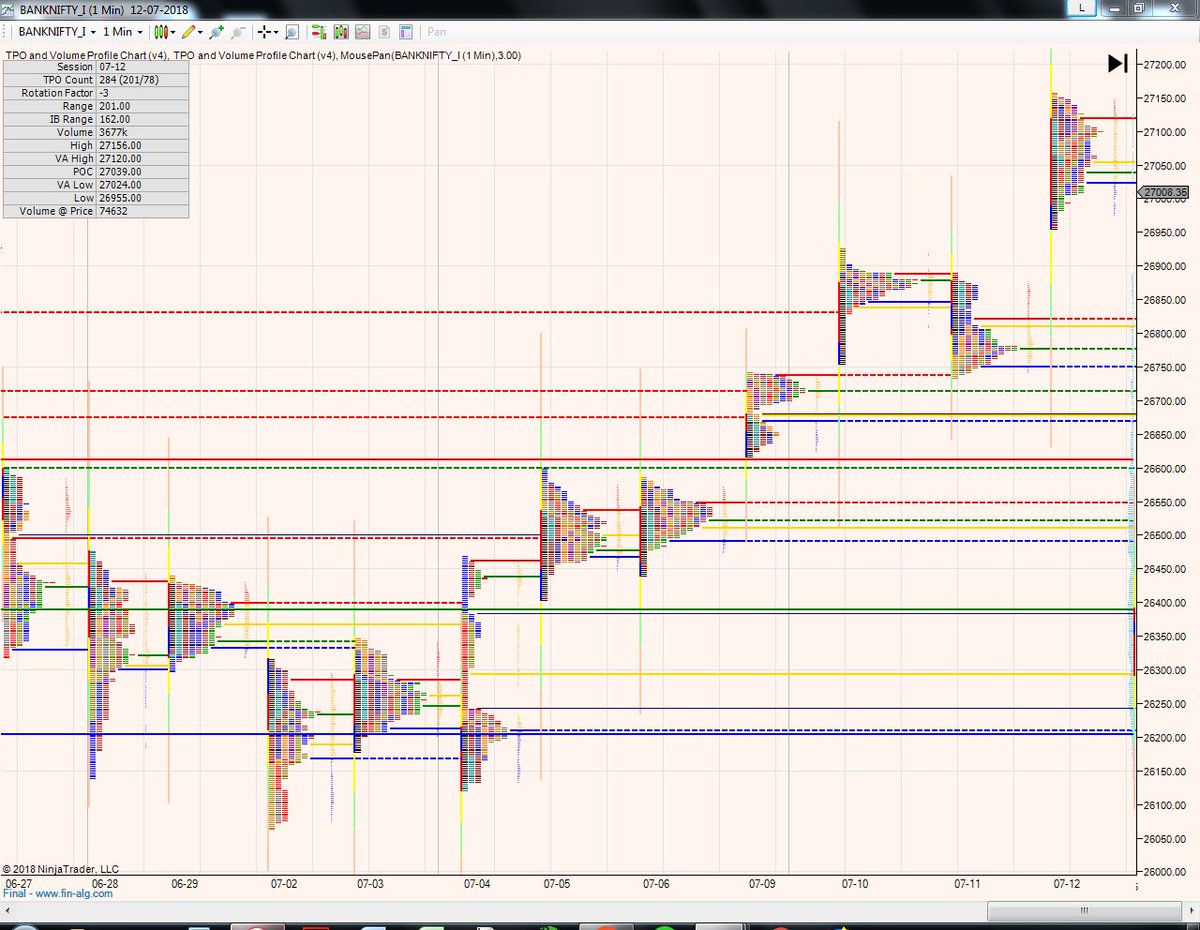The width and height of the screenshot is (1200, 930).
Task: Click the 26000.00 price axis label
Action: (1166, 871)
